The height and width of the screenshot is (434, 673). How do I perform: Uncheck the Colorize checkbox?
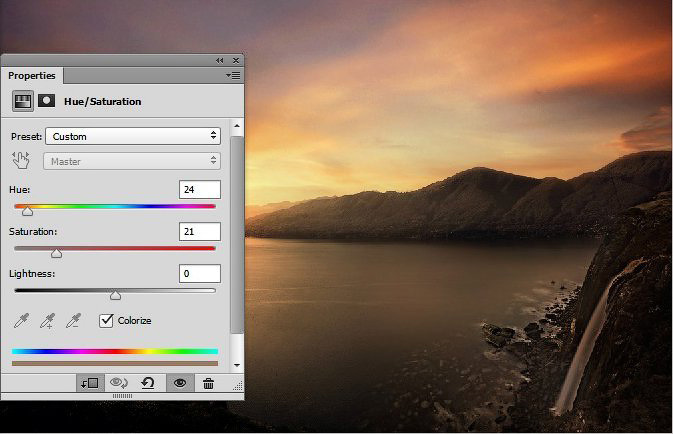point(106,321)
